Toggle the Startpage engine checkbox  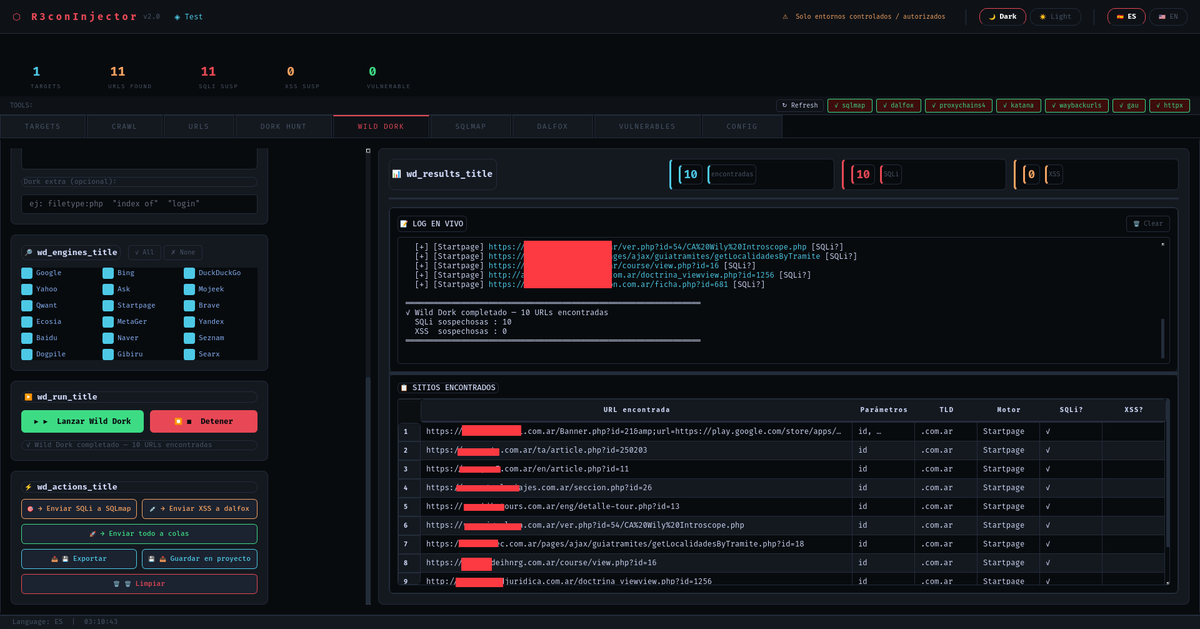coord(108,305)
